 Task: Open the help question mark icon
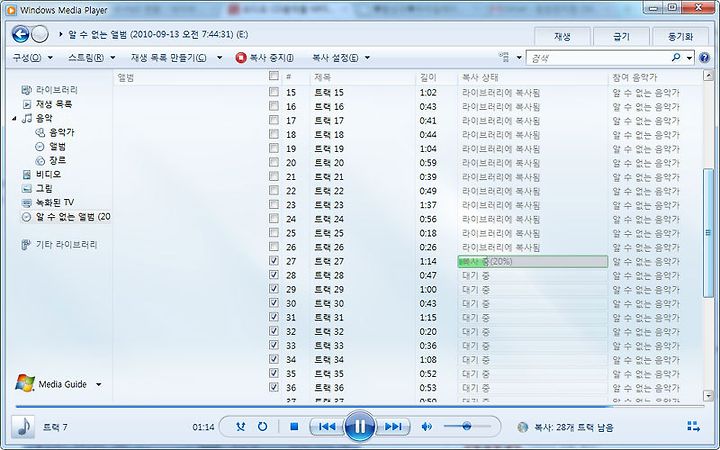704,58
